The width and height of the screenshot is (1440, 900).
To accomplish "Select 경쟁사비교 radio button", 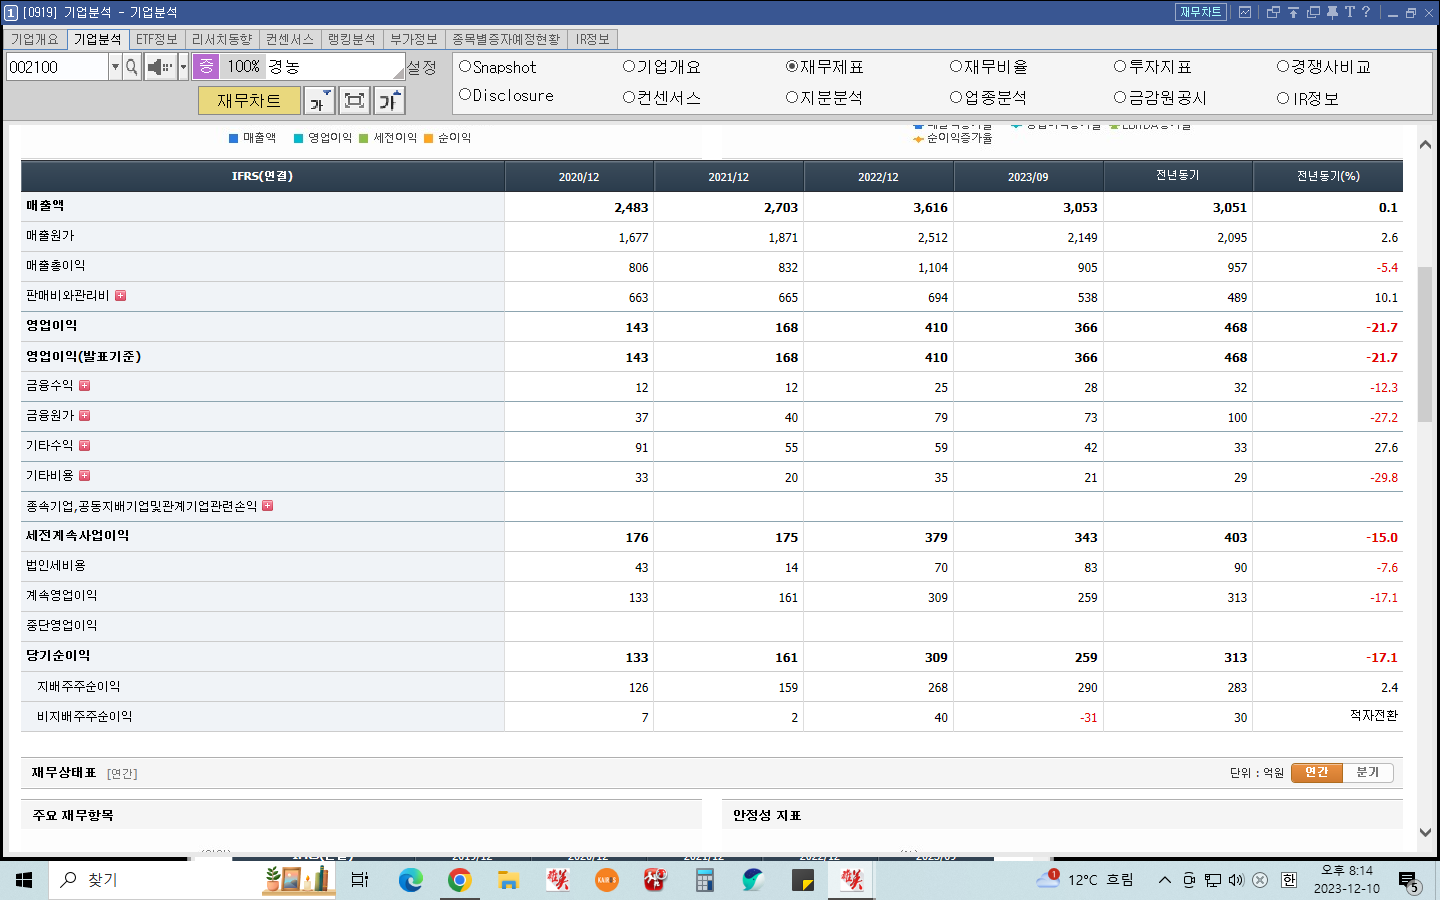I will [1283, 67].
